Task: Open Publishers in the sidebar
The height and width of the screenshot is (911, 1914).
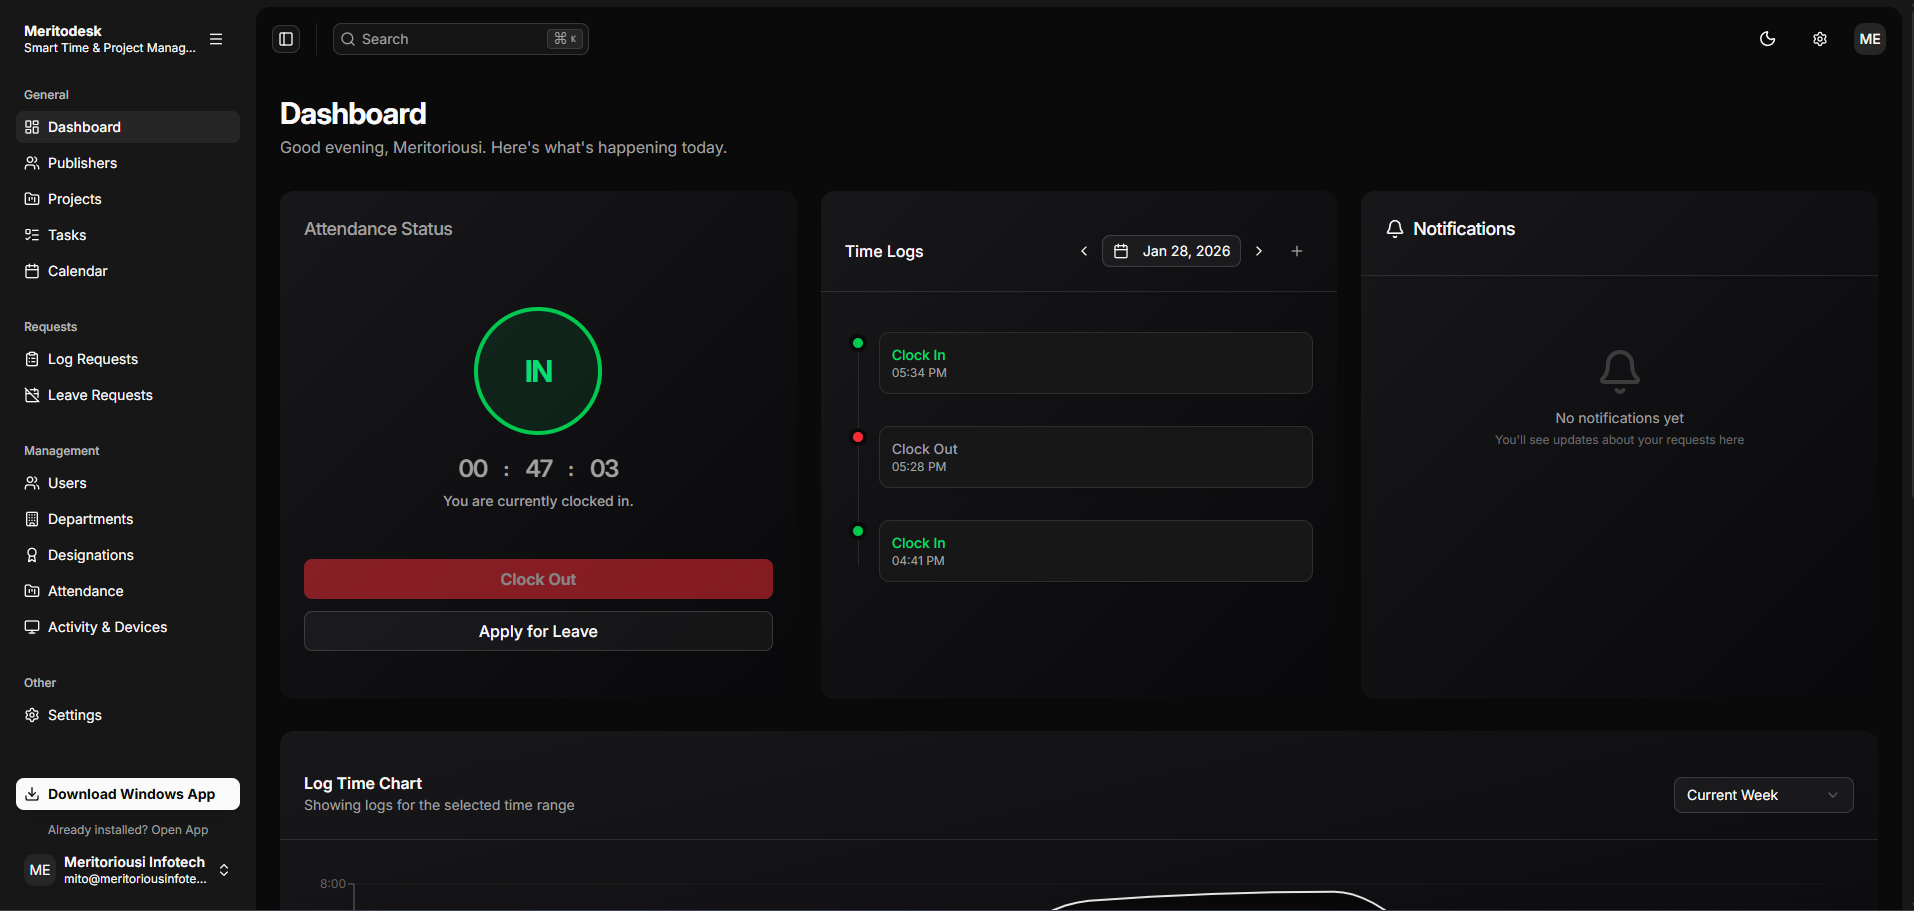Action: 82,163
